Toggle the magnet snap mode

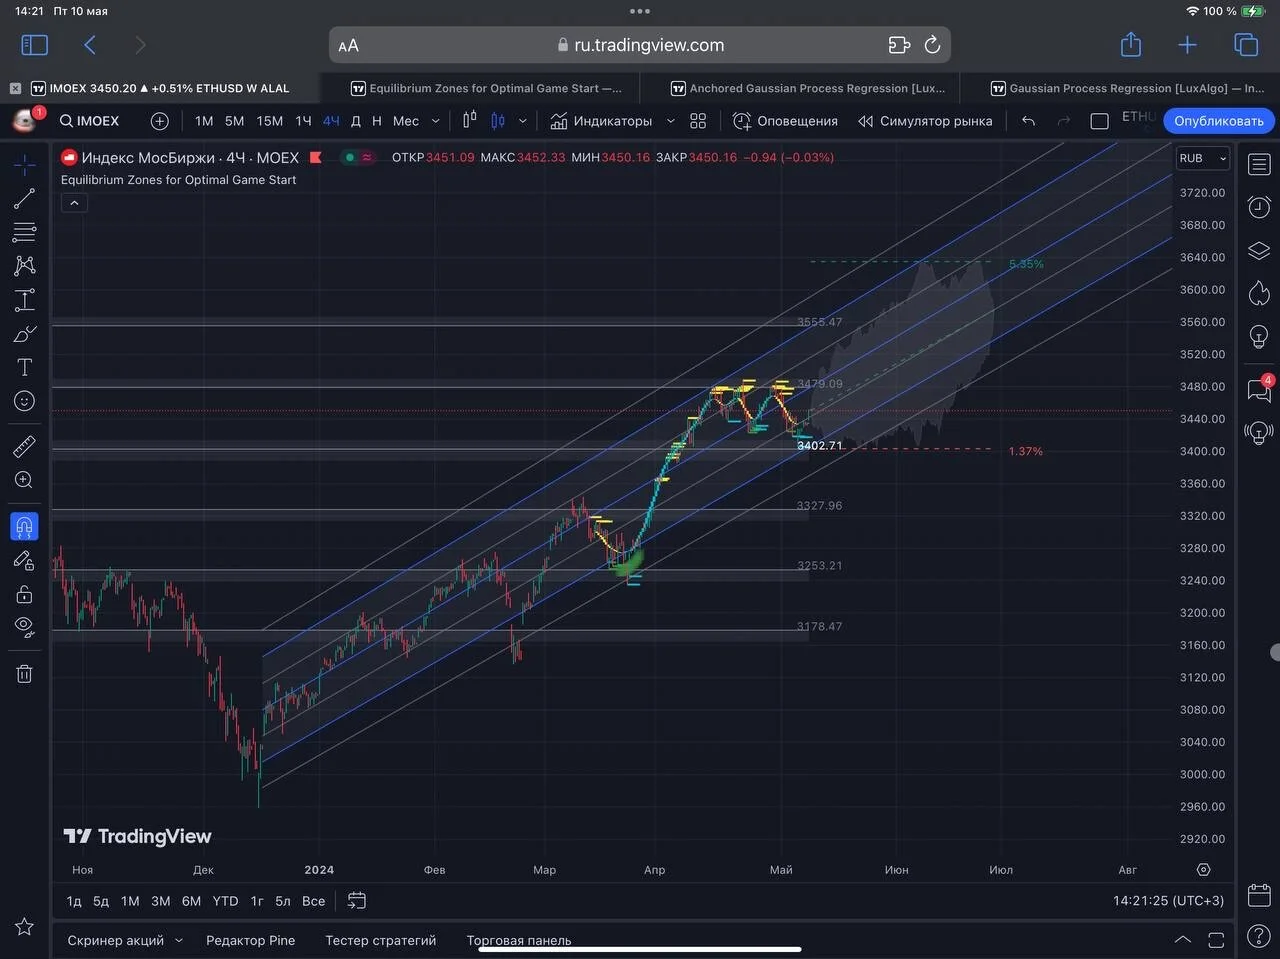24,526
